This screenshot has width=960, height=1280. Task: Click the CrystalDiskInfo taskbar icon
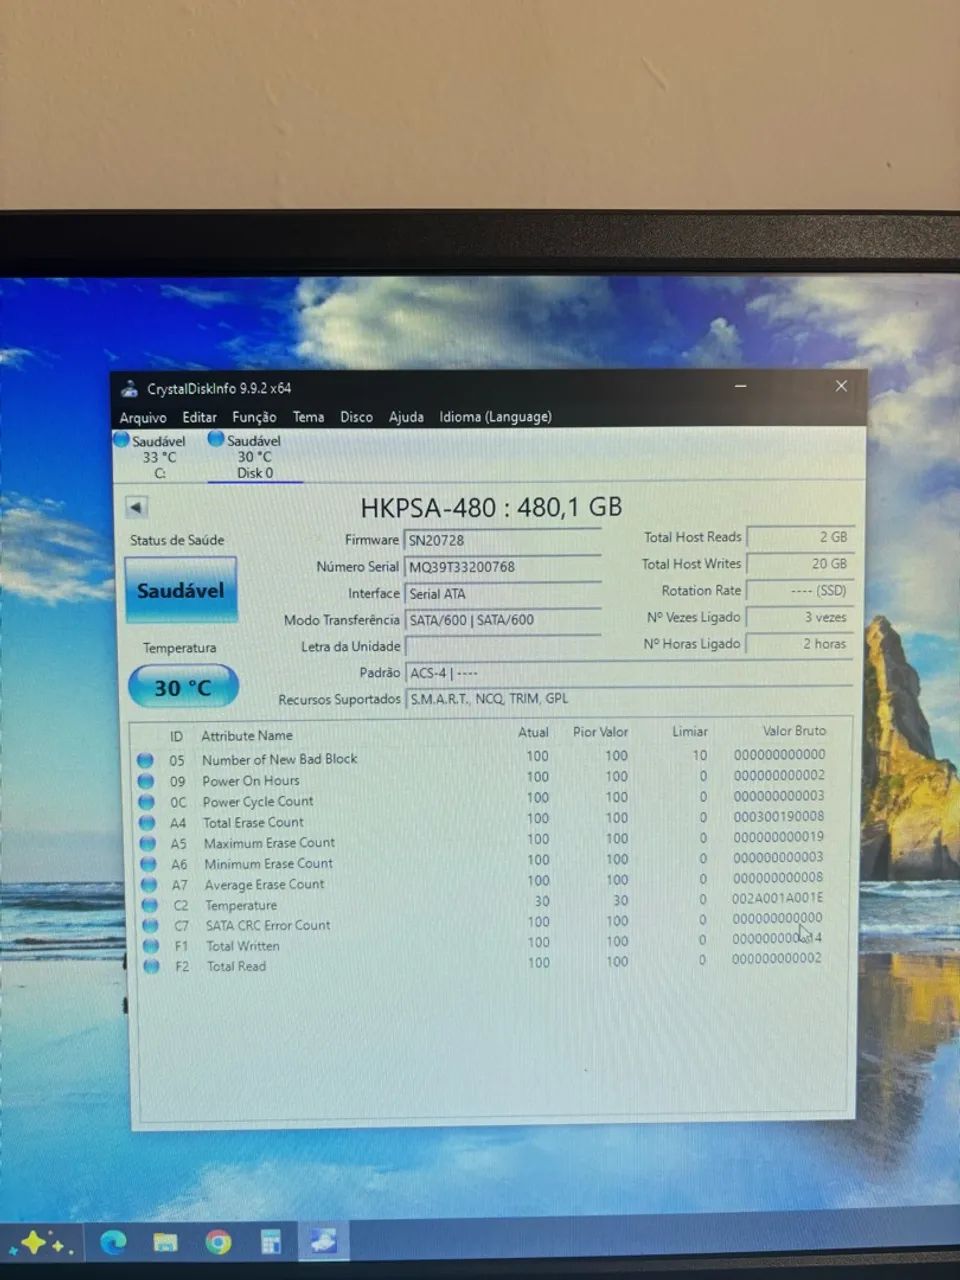(323, 1242)
